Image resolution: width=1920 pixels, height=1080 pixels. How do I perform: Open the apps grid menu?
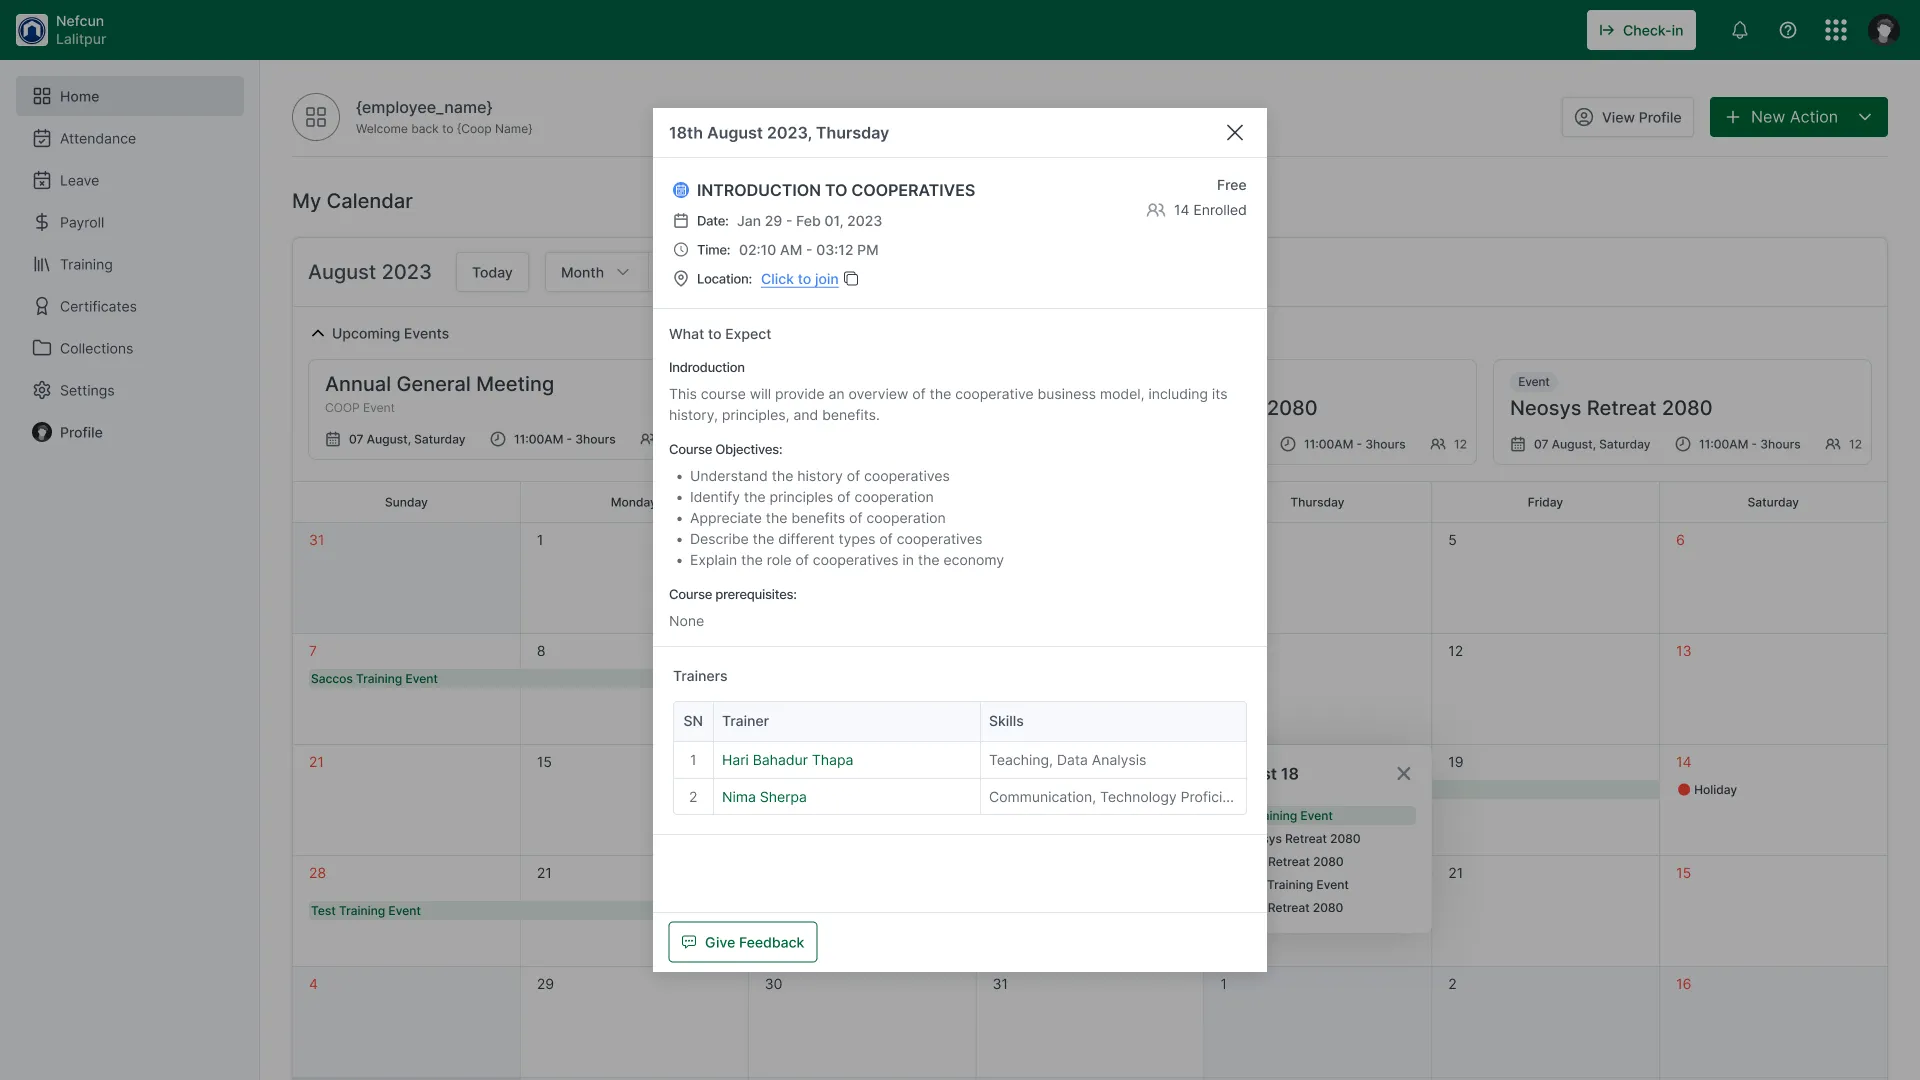1836,30
